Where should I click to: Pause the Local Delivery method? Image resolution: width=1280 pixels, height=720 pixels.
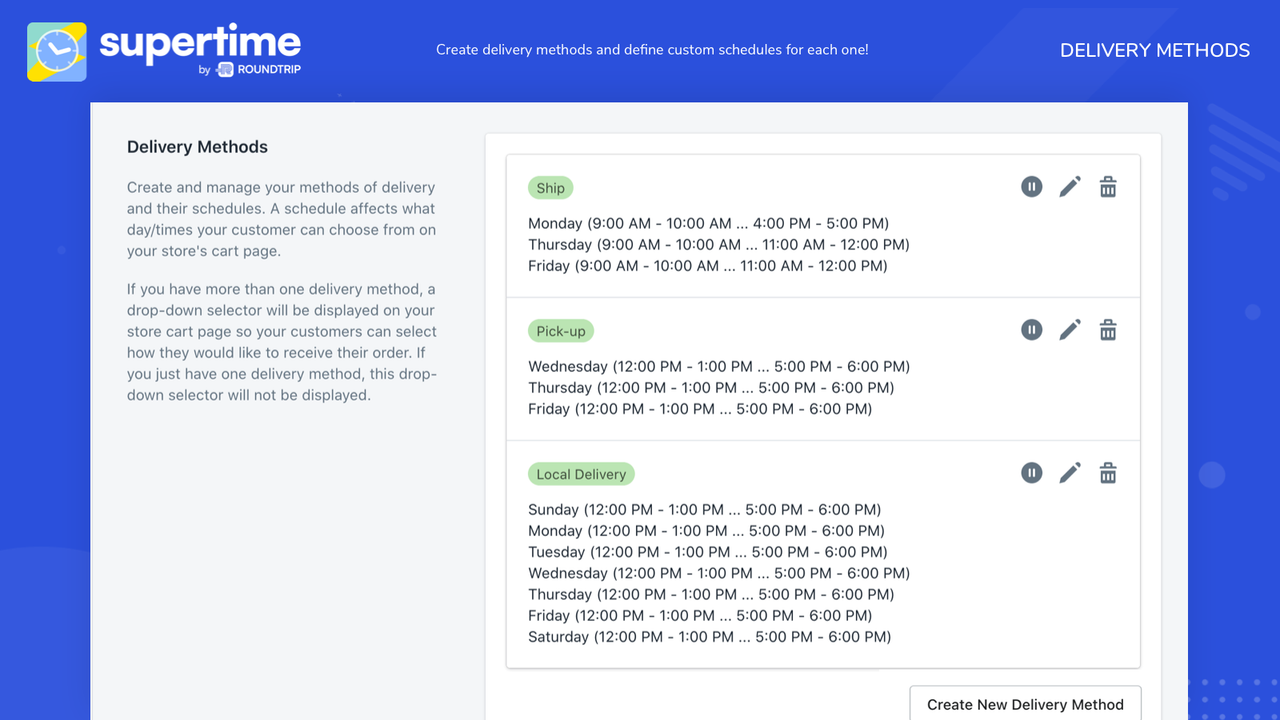(1031, 472)
